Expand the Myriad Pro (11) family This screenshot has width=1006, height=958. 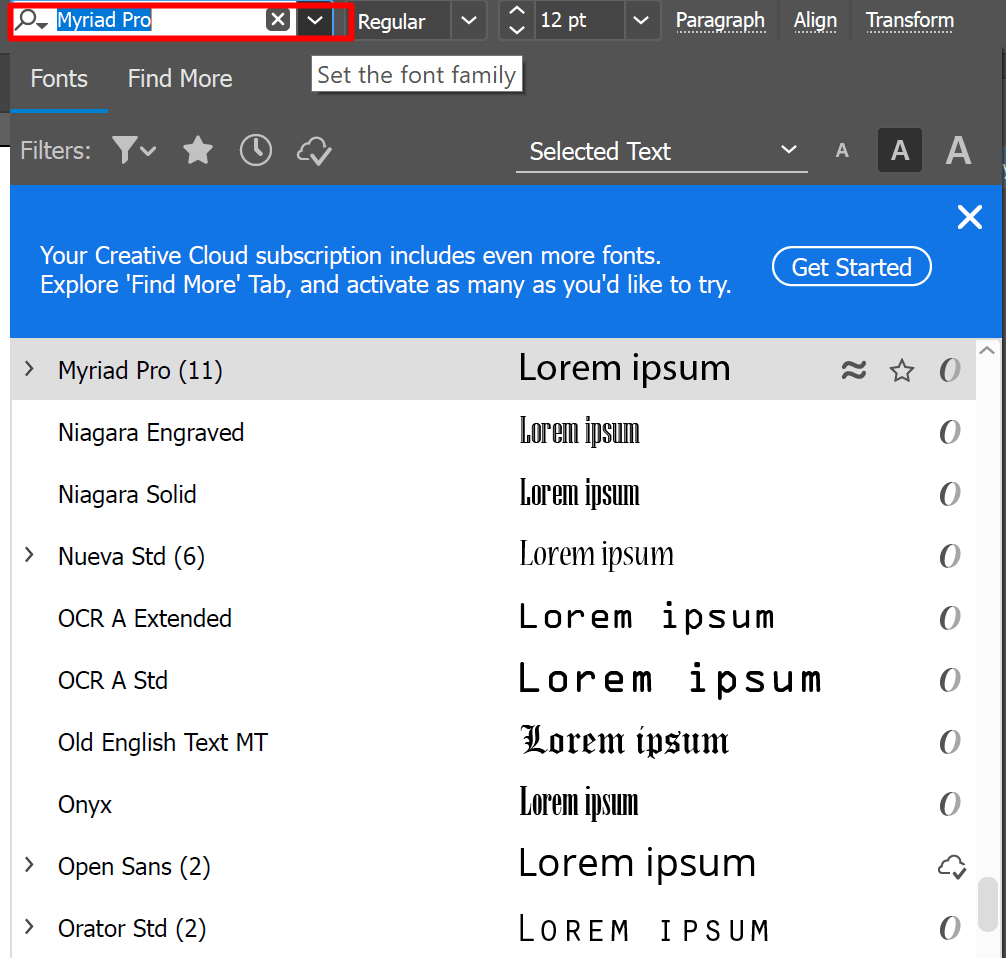point(29,369)
